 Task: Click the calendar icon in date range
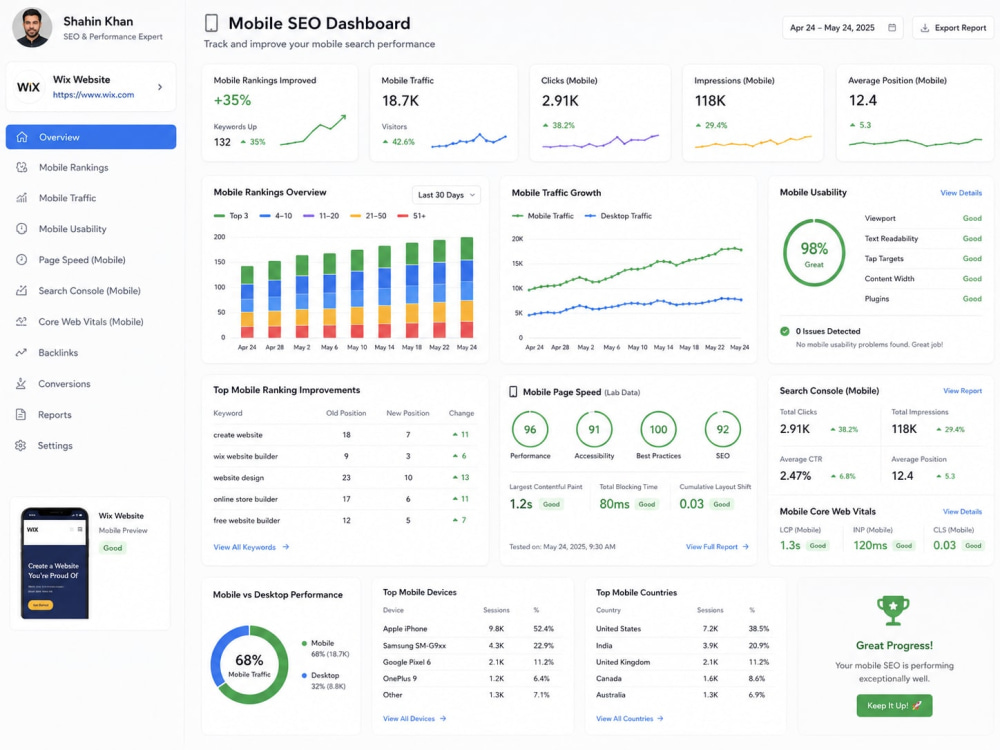click(892, 27)
